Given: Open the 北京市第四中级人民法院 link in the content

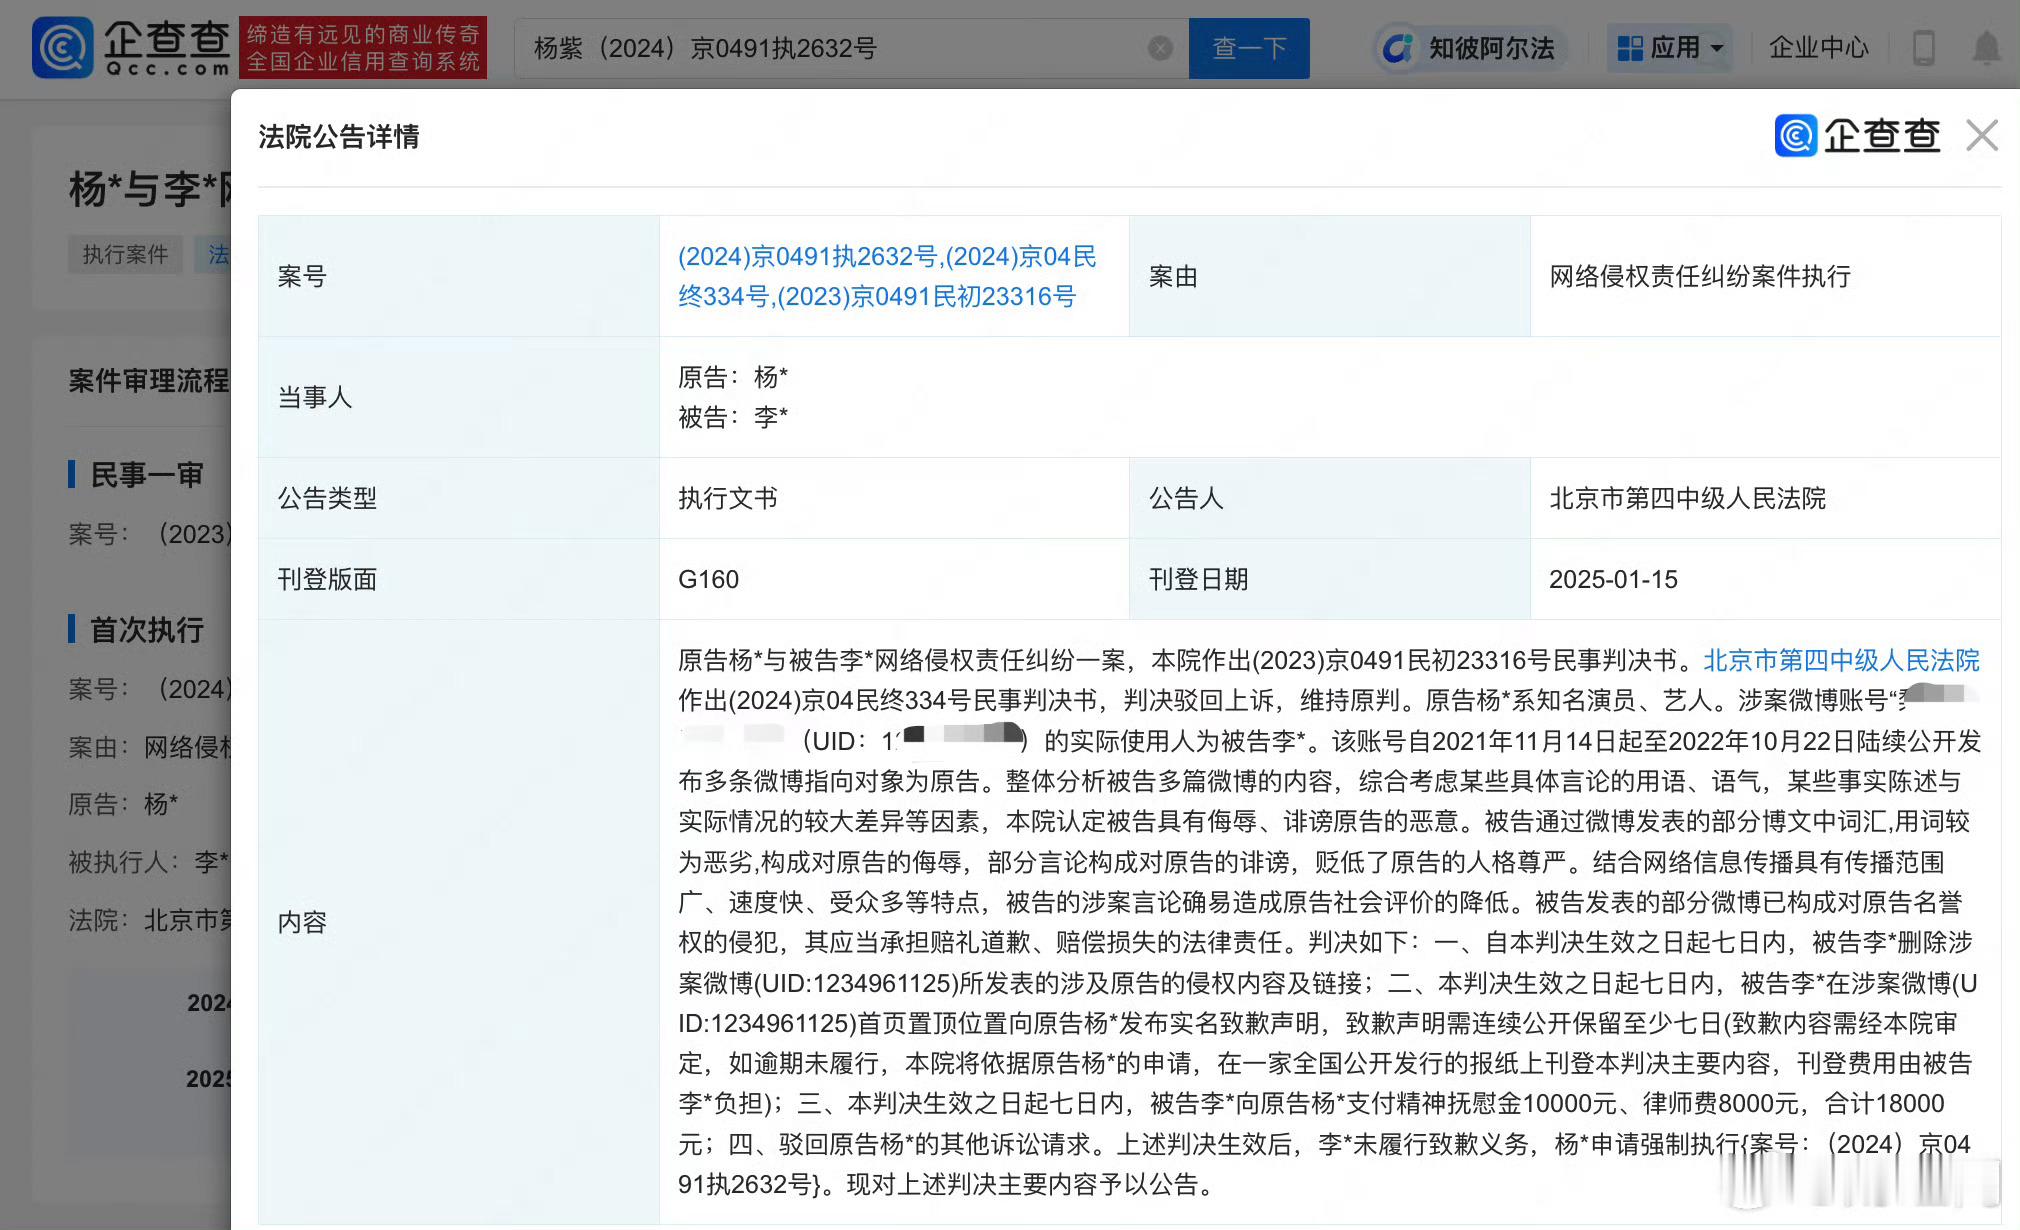Looking at the screenshot, I should [1841, 660].
